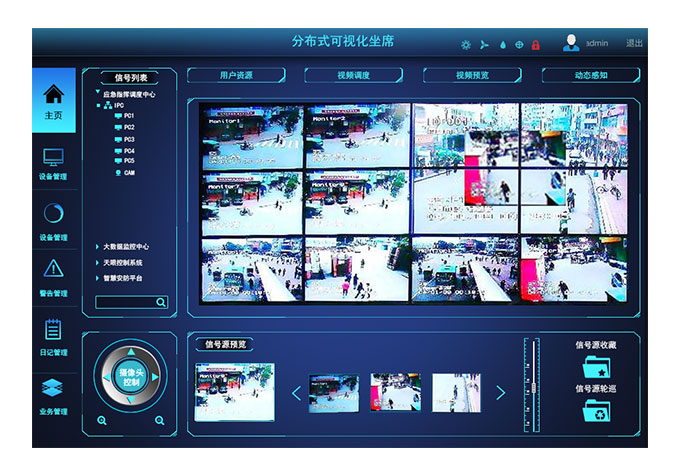680x475 pixels.
Task: Click the water droplet icon in header
Action: 503,45
